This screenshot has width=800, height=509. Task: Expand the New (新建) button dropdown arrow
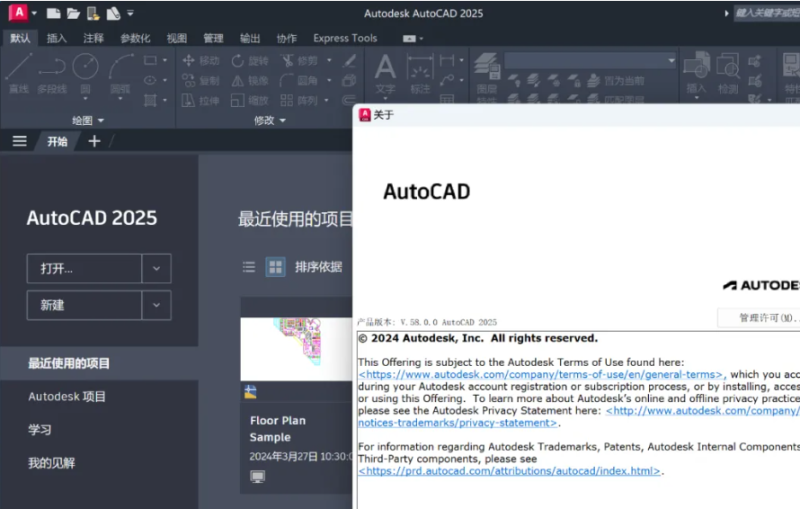[157, 305]
